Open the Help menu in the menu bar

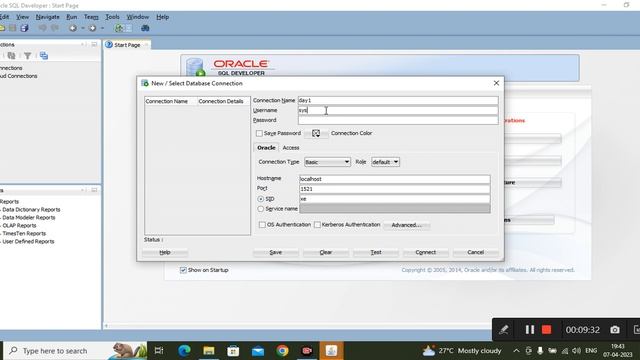point(162,17)
